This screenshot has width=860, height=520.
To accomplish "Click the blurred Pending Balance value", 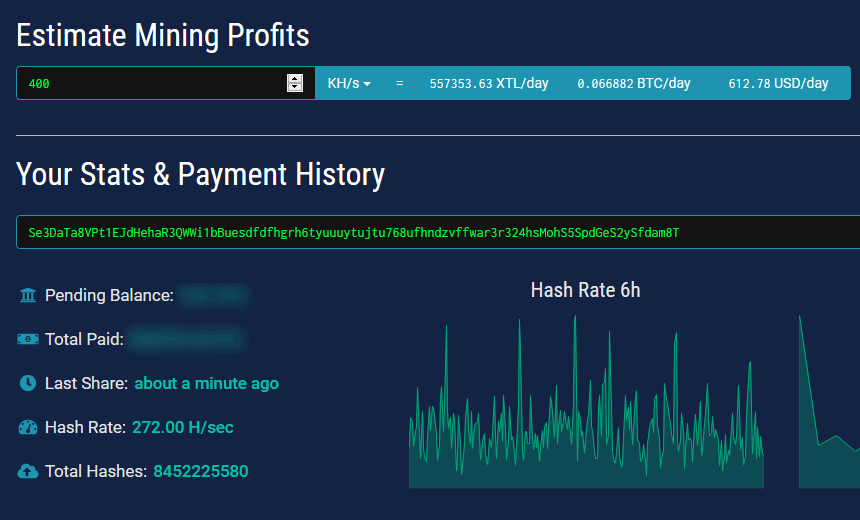I will pos(214,296).
